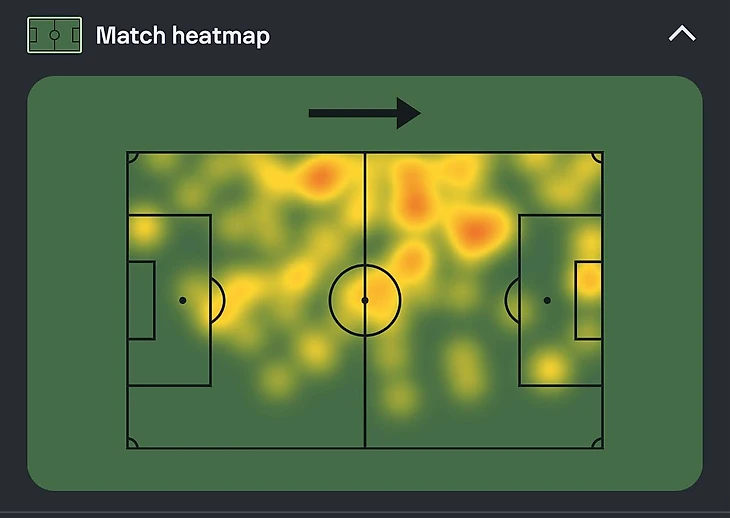Click red hotspot left of halfway line

[320, 178]
